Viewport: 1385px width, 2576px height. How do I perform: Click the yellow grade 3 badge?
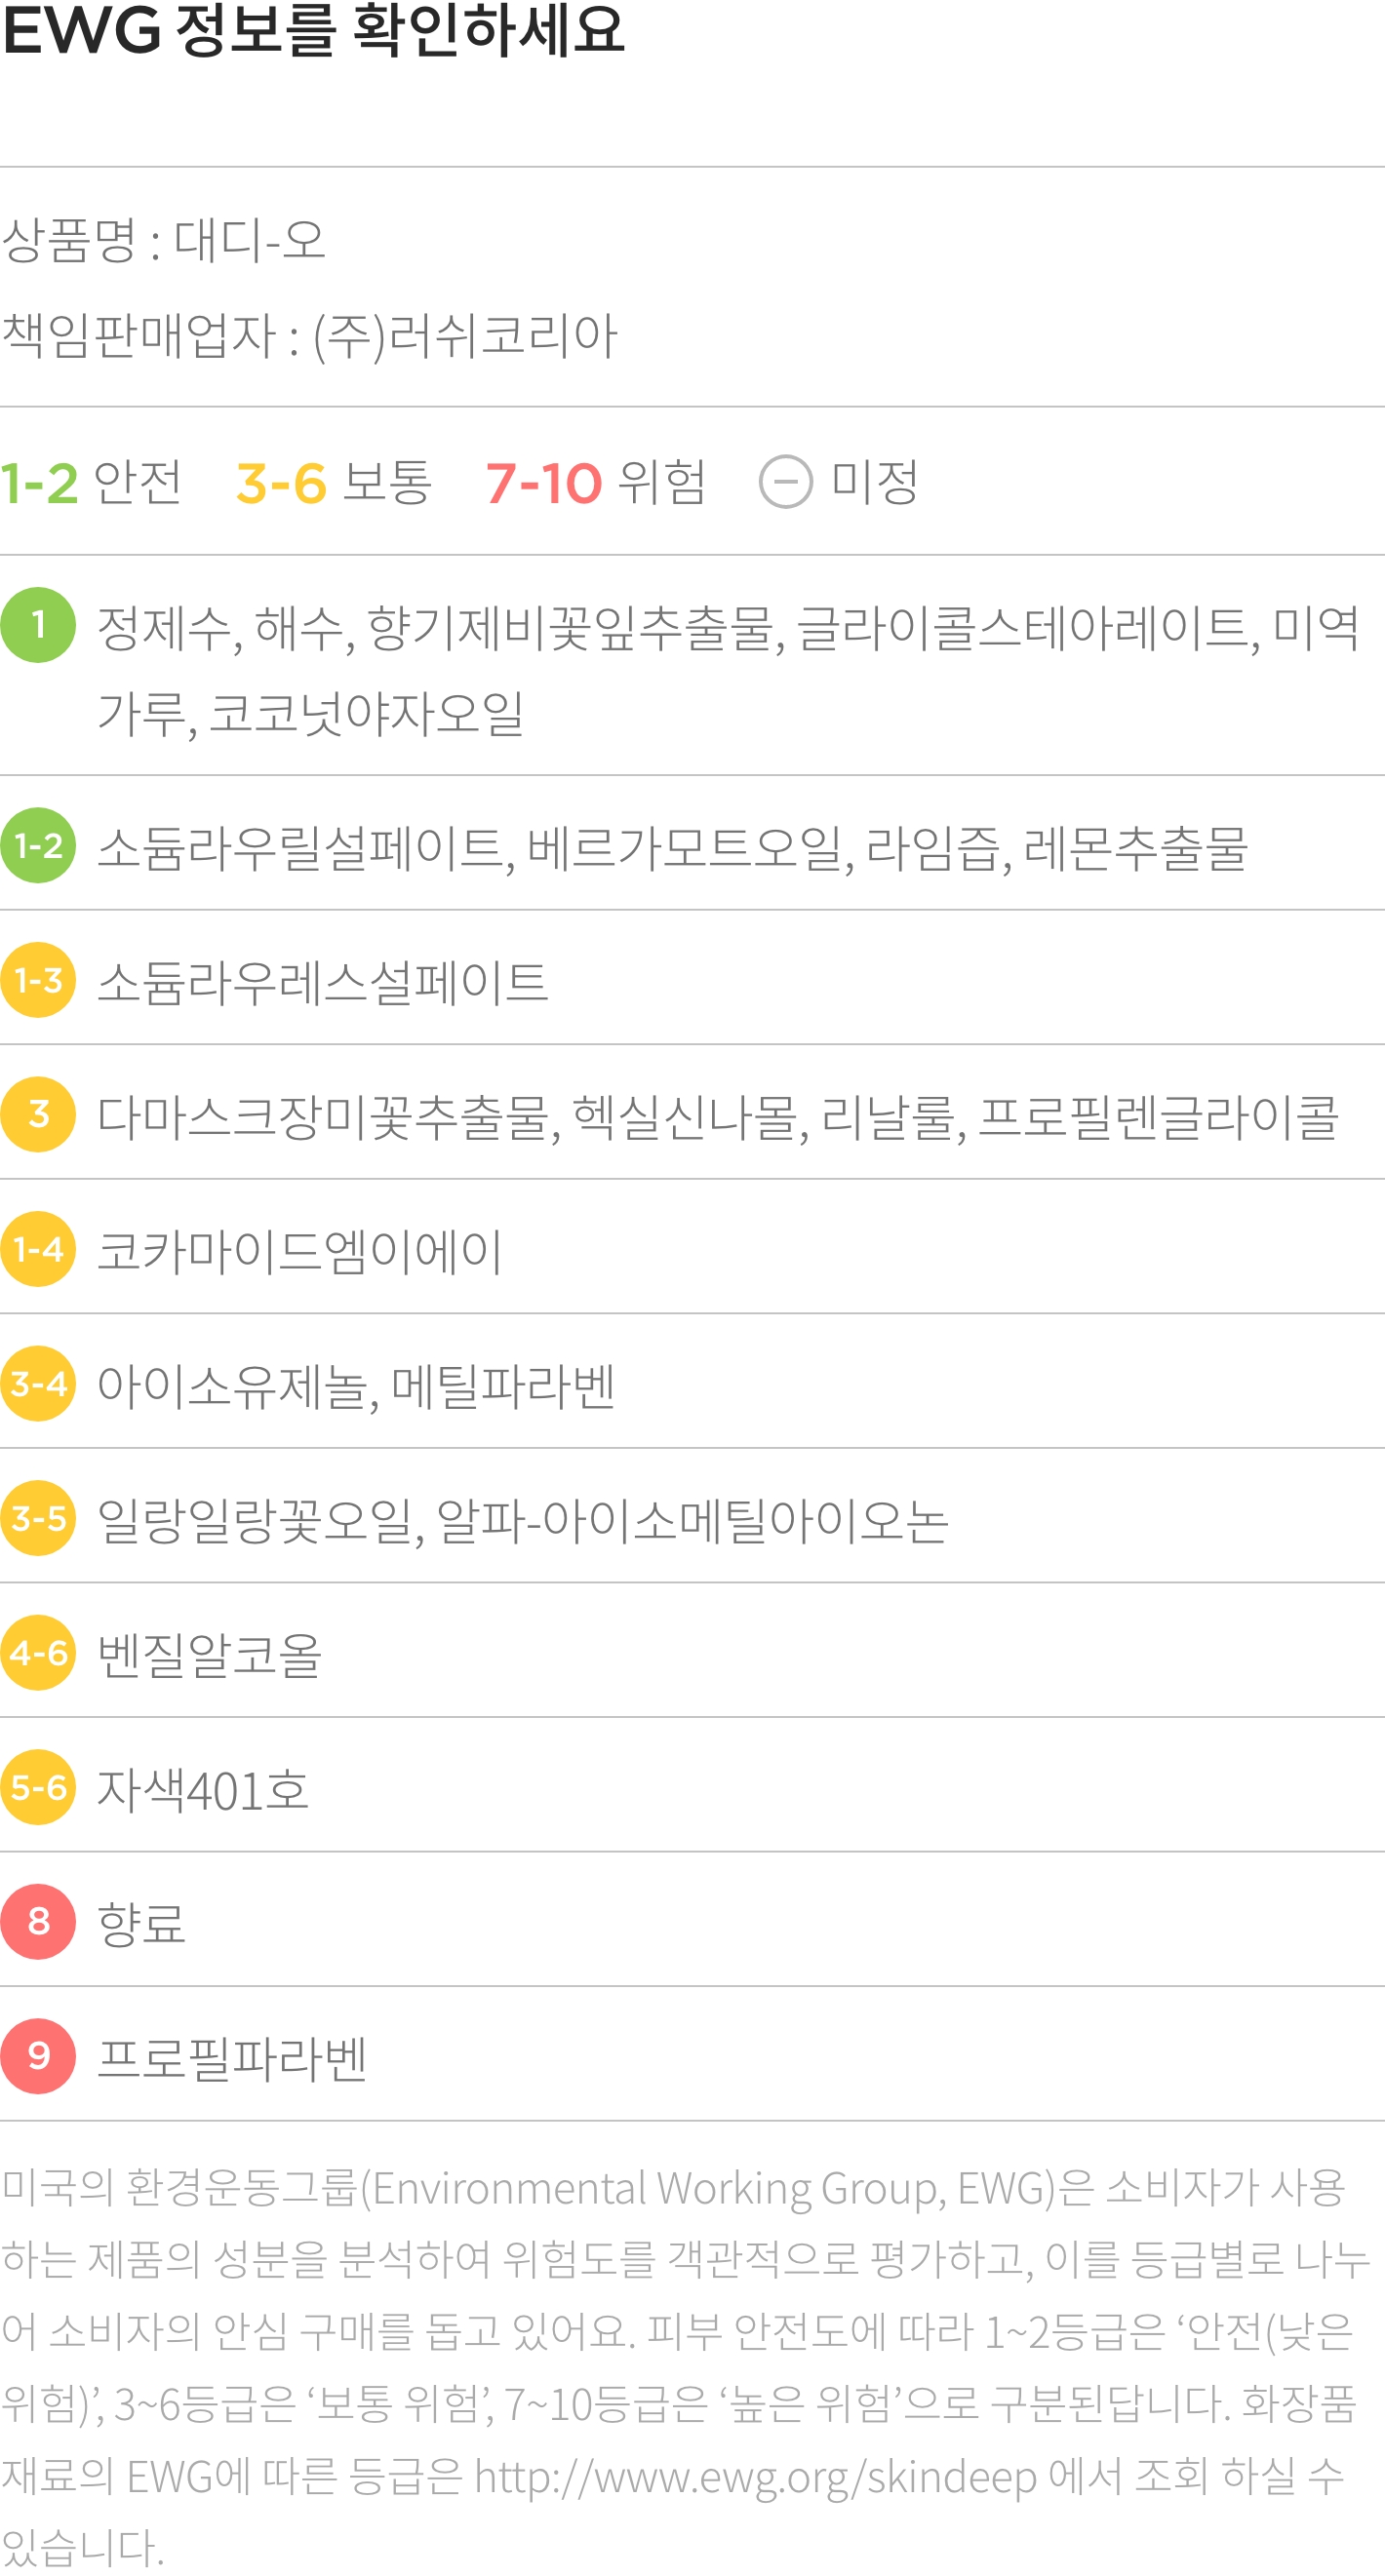[x=38, y=1114]
